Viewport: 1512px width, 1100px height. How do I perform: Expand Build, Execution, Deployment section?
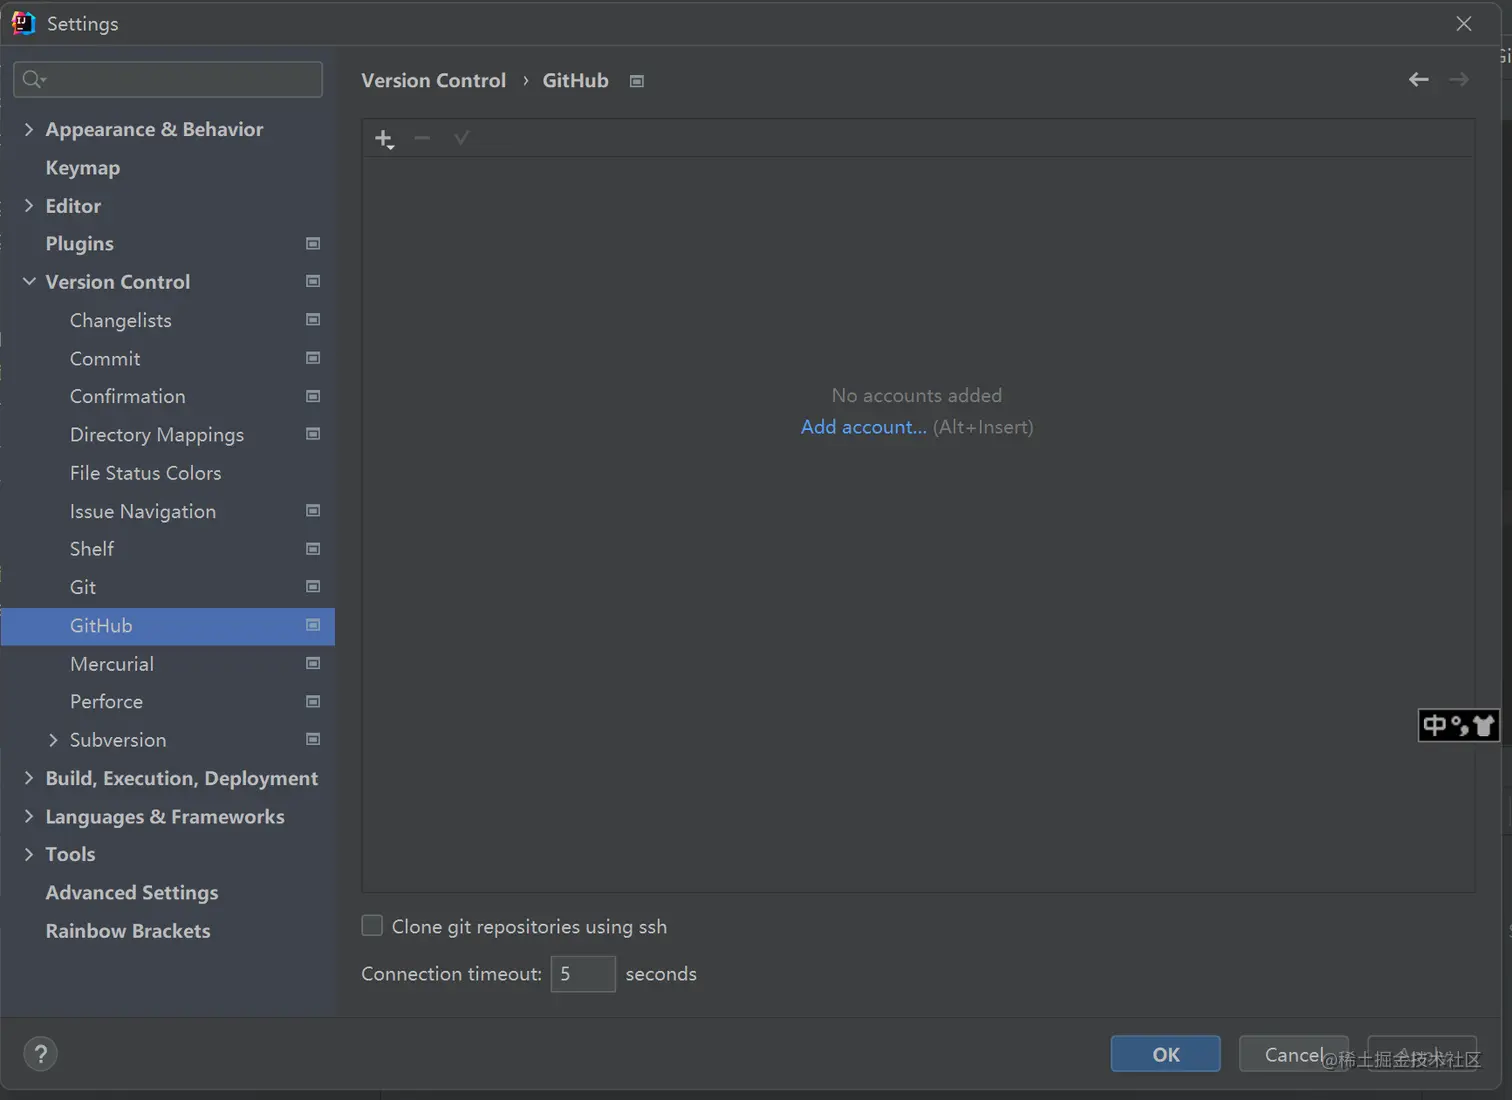(29, 778)
